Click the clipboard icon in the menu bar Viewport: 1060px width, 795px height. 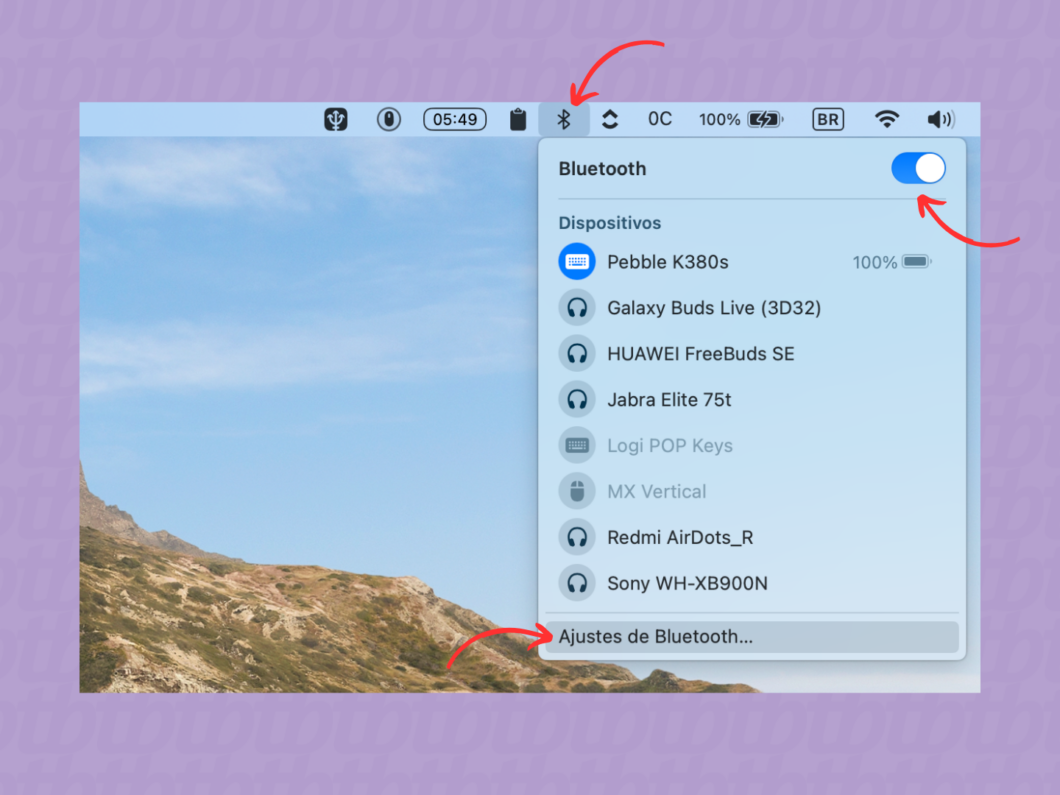517,119
